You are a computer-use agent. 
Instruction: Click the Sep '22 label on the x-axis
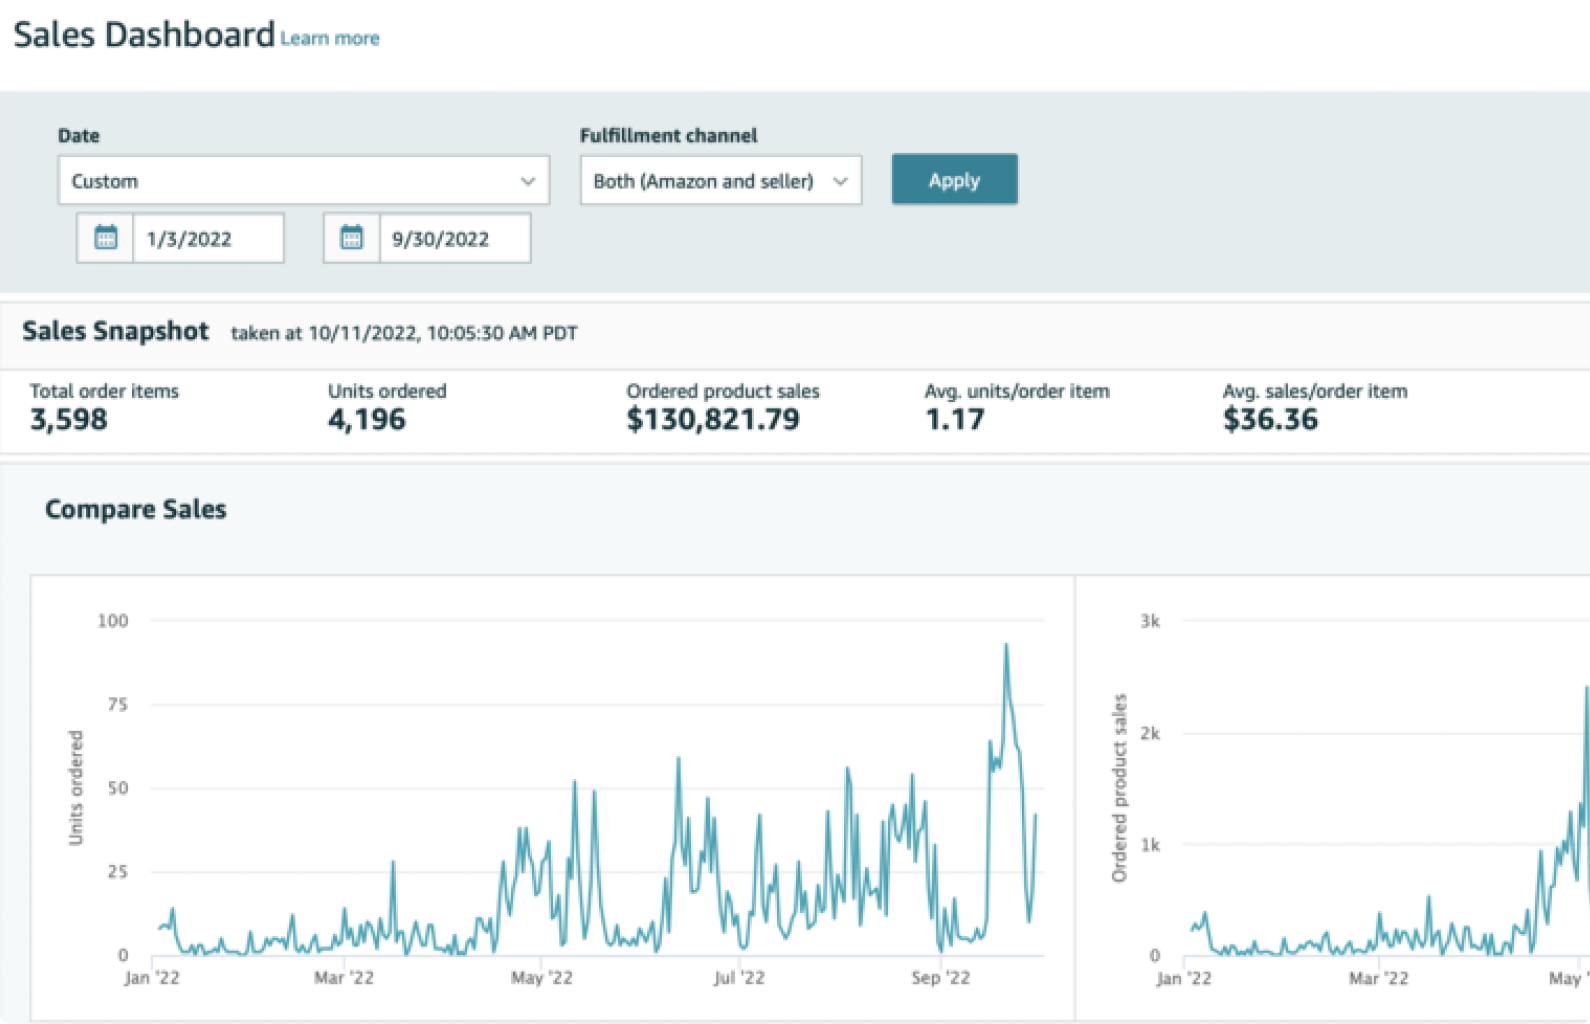pyautogui.click(x=940, y=978)
